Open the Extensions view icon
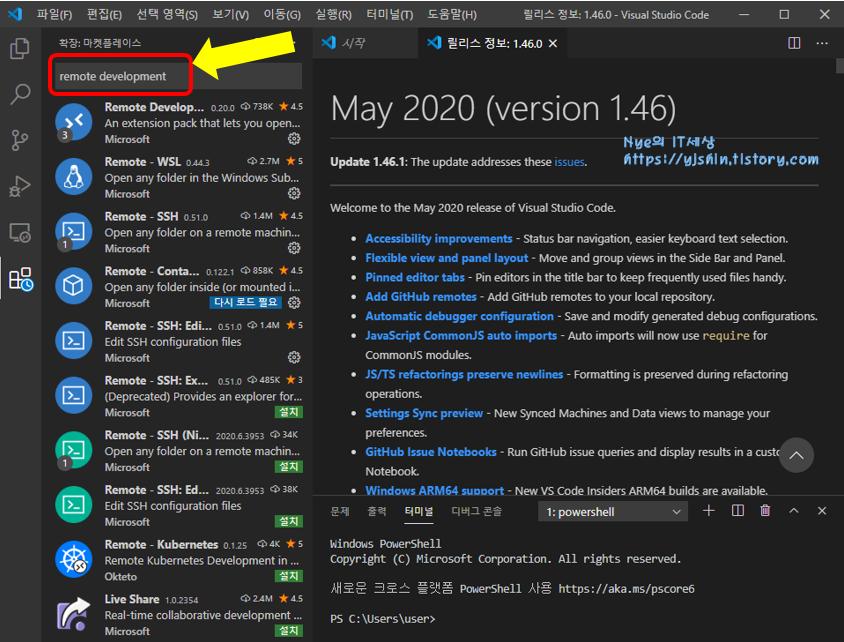 click(21, 279)
